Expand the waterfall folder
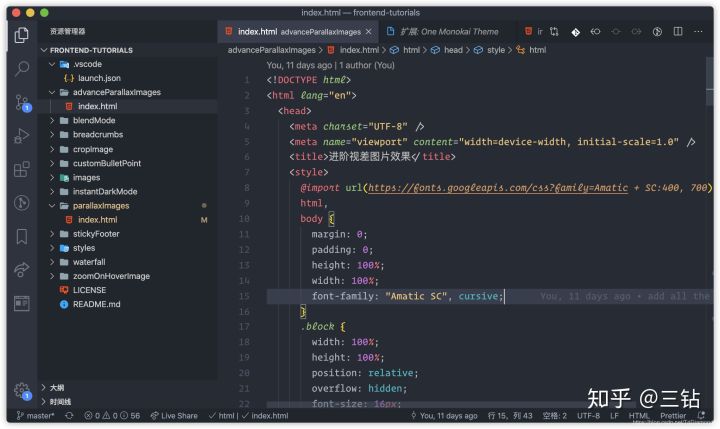The height and width of the screenshot is (429, 720). click(x=52, y=262)
